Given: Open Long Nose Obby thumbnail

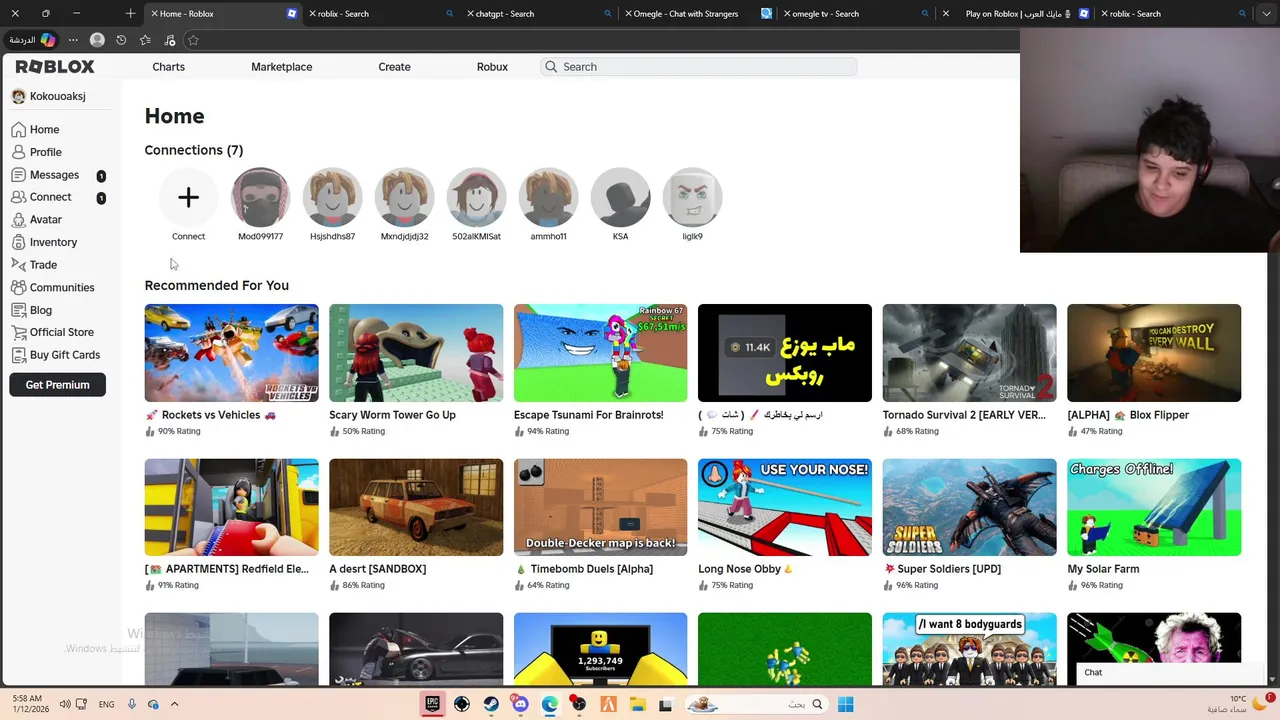Looking at the screenshot, I should (785, 507).
